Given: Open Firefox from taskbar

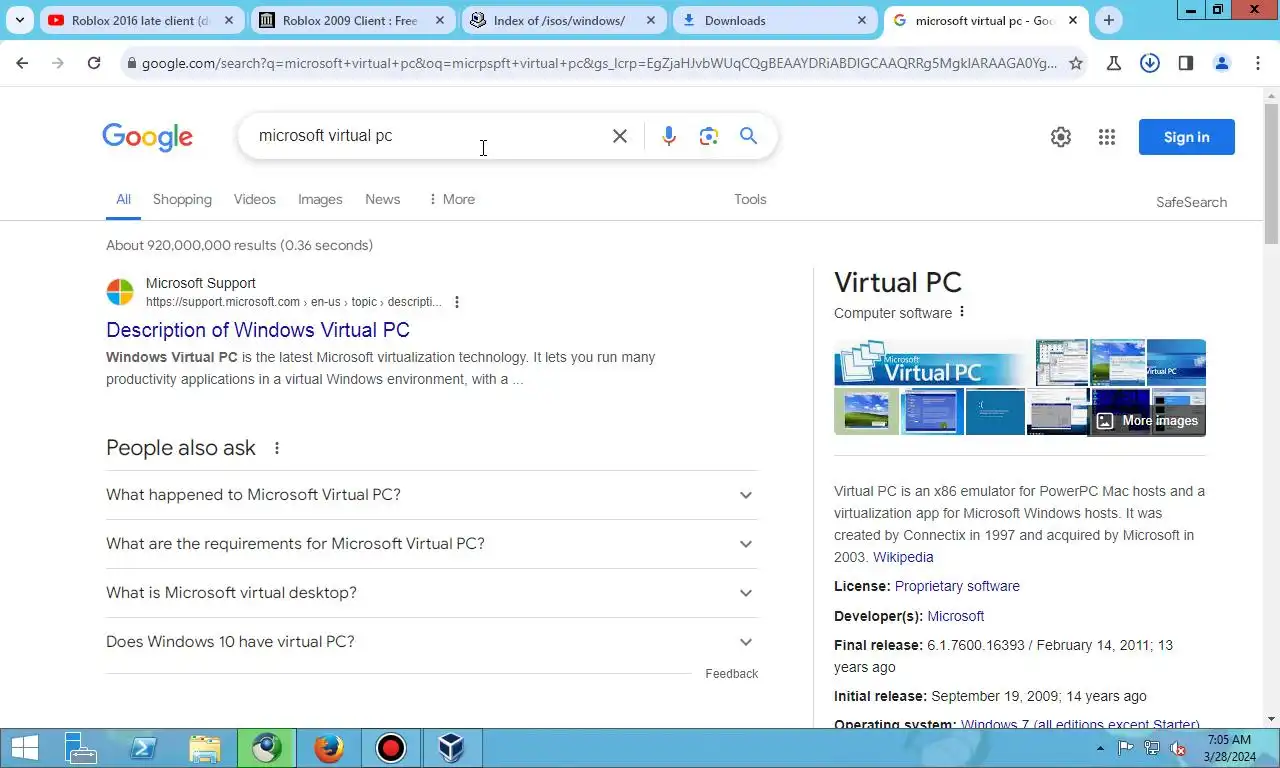Looking at the screenshot, I should [328, 748].
